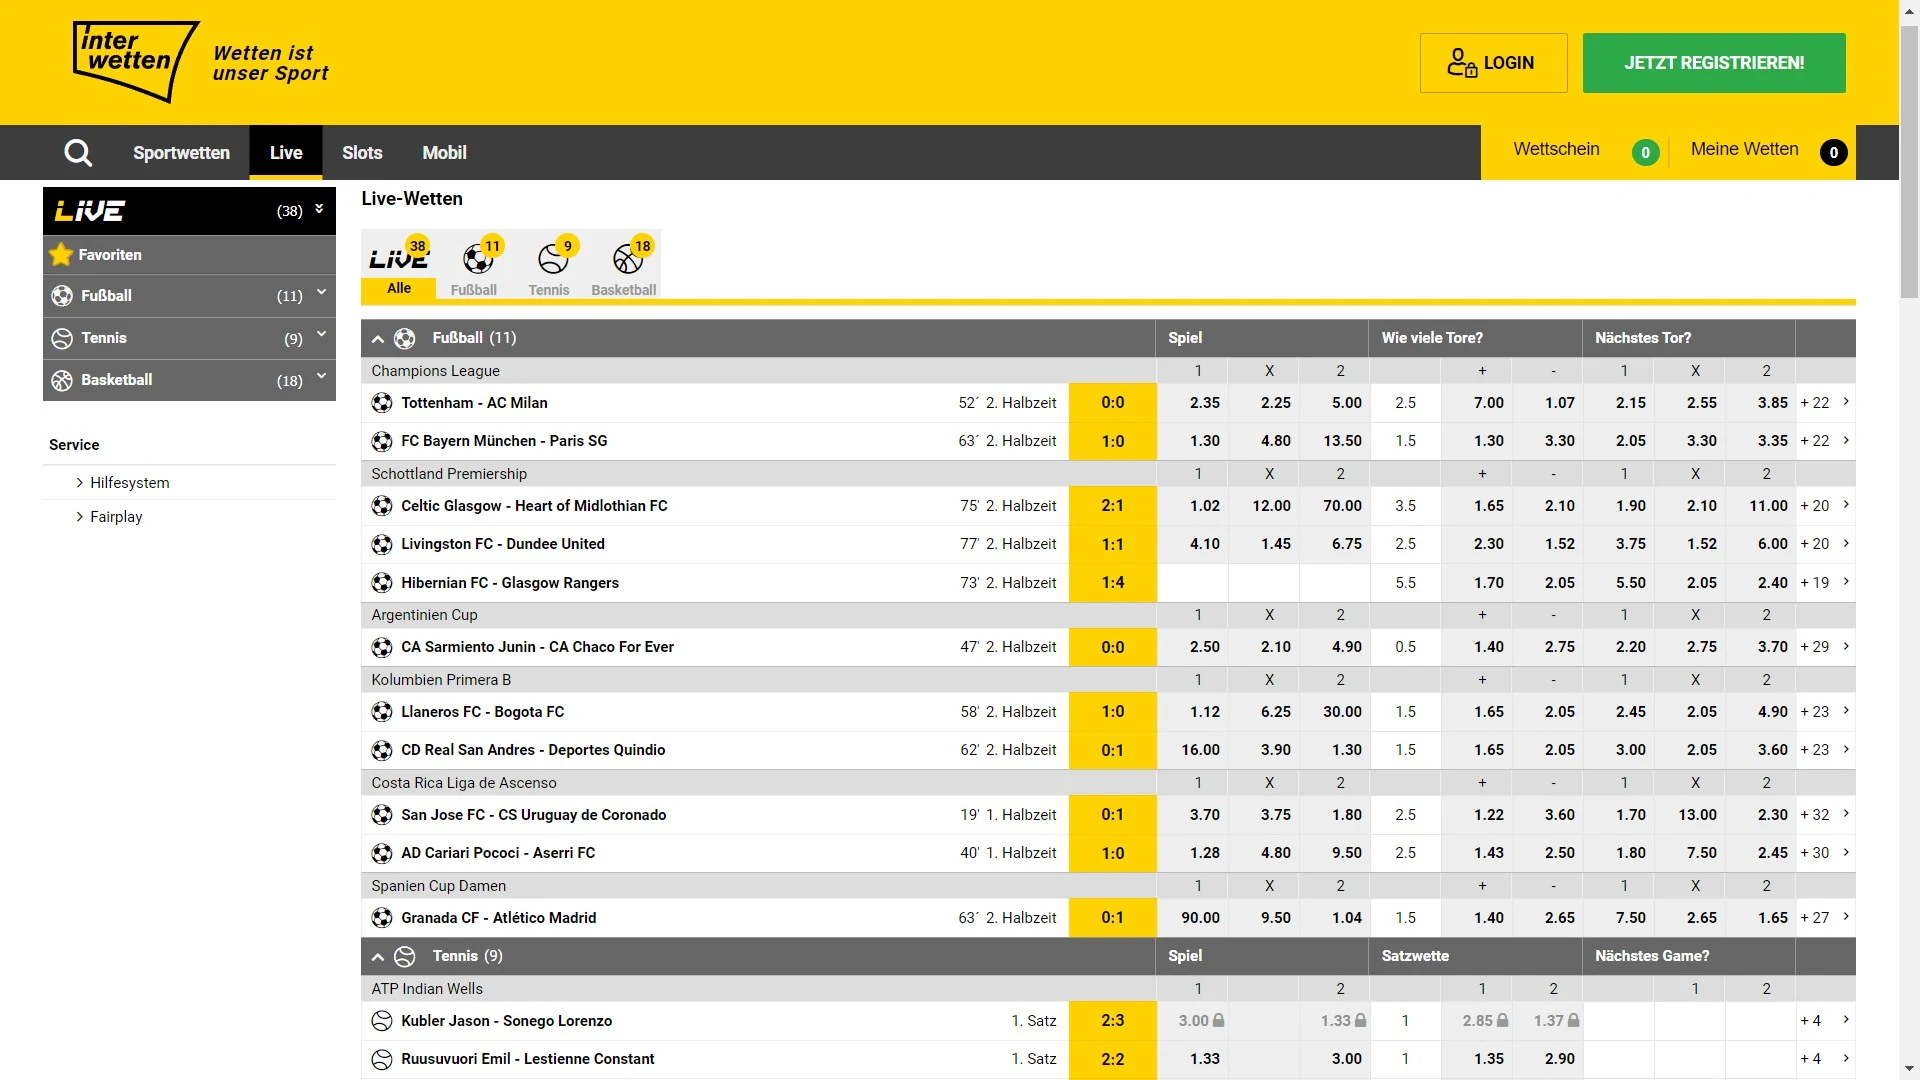This screenshot has width=1920, height=1080.
Task: Click ball icon beside Tottenham - AC Milan
Action: pyautogui.click(x=382, y=403)
